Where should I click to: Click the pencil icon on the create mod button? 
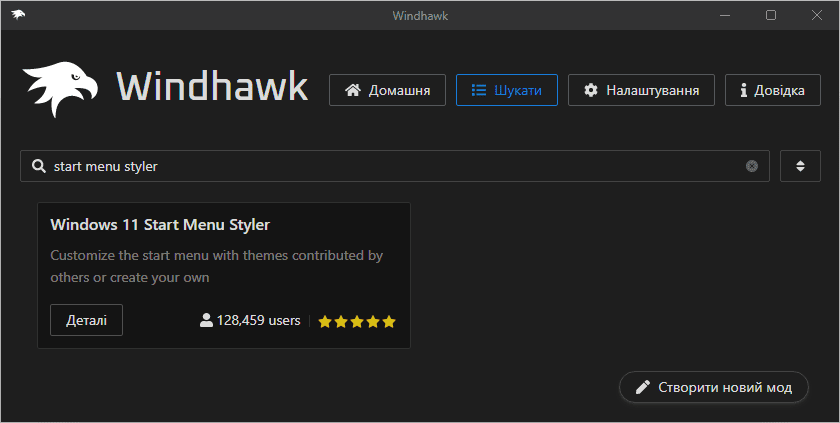643,387
